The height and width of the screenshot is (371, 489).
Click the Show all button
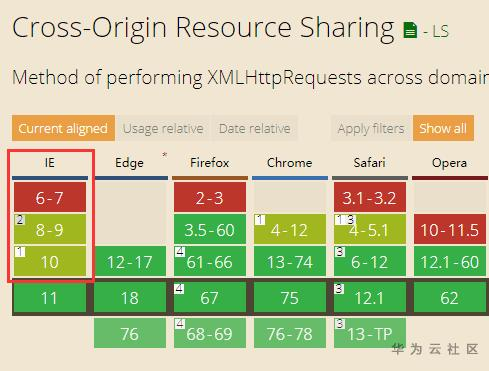pos(443,128)
